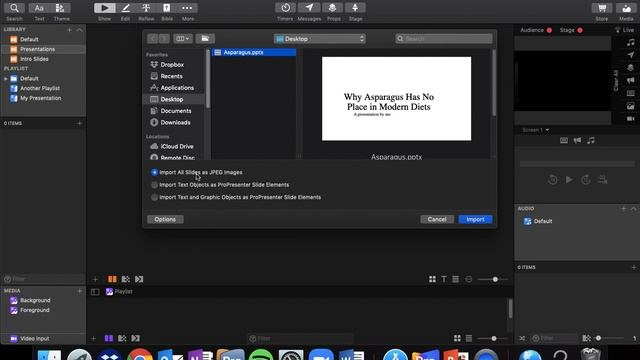Toggle the Live preview switch
This screenshot has height=360, width=640.
click(x=624, y=30)
